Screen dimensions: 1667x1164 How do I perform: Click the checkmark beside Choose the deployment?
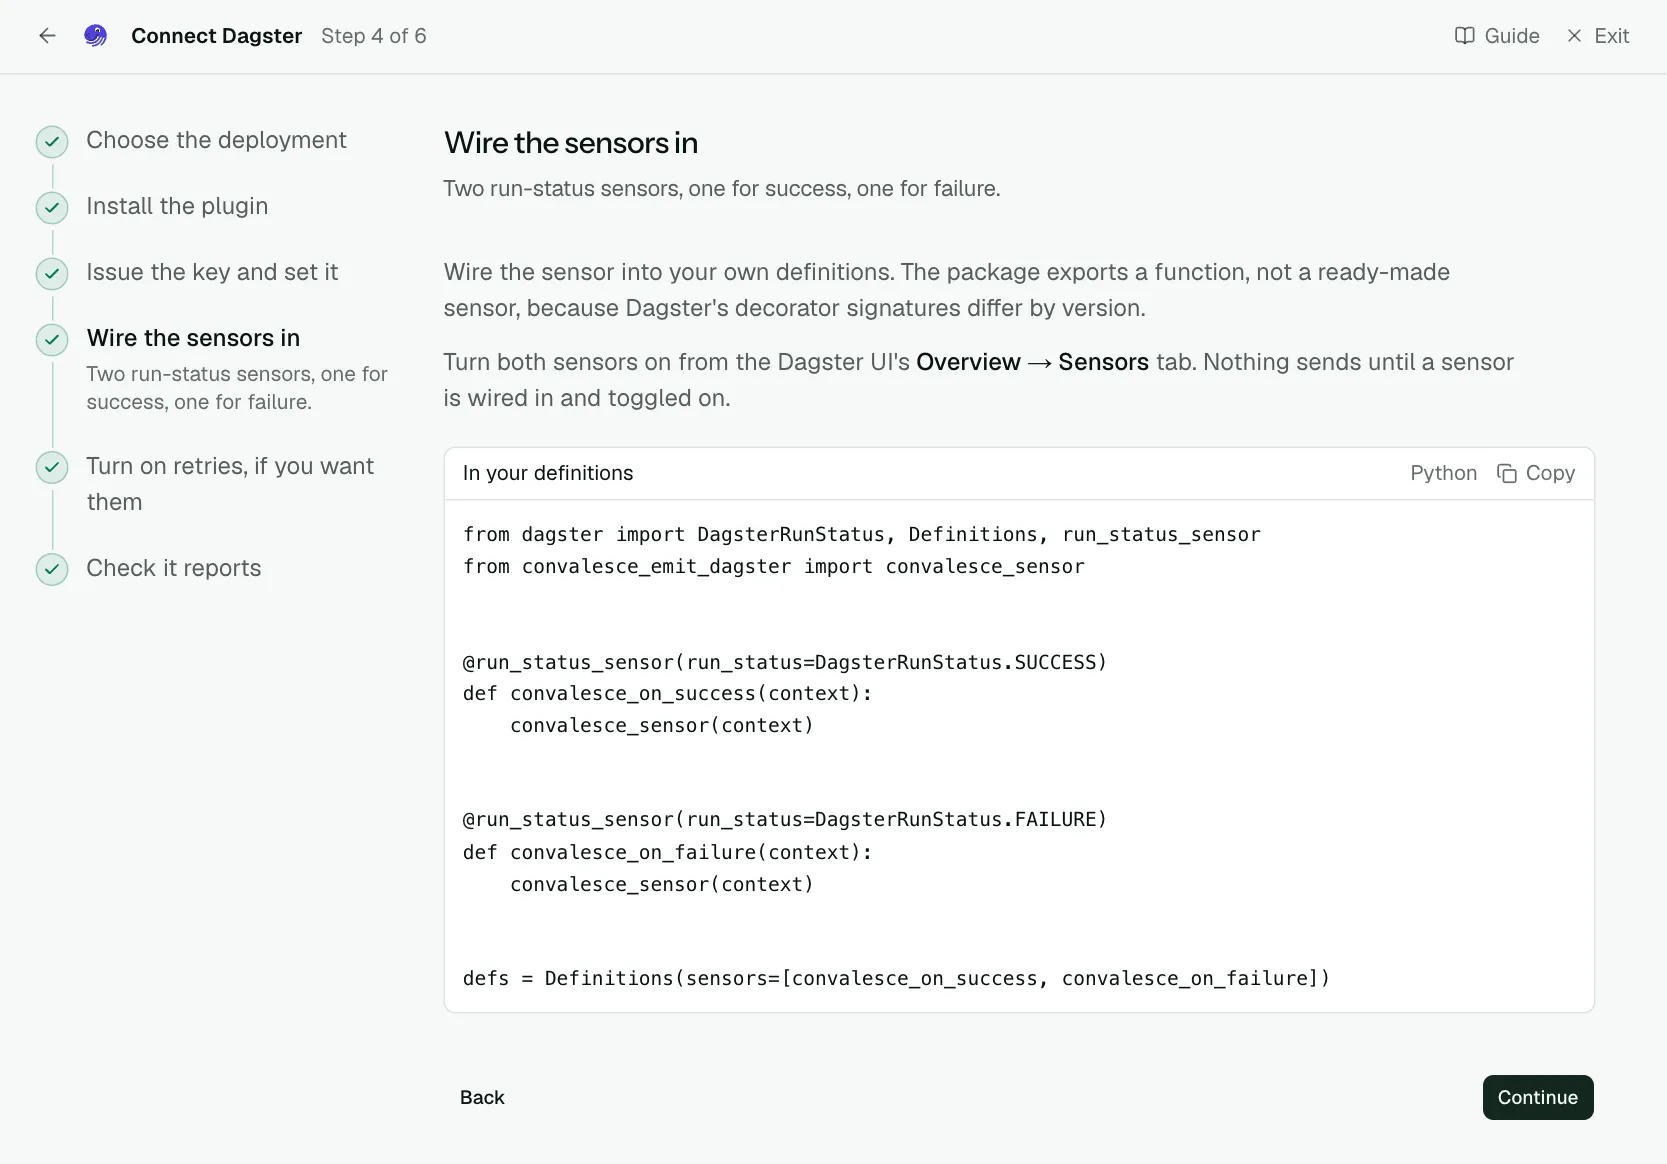(52, 142)
